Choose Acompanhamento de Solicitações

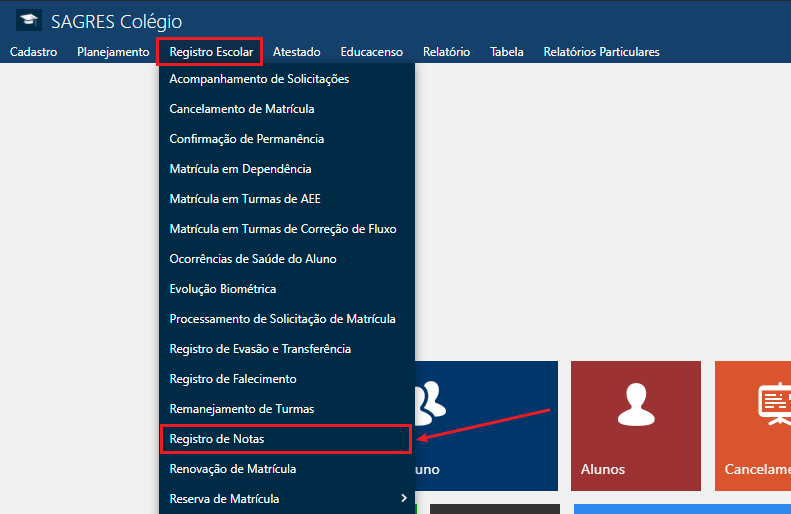point(259,79)
